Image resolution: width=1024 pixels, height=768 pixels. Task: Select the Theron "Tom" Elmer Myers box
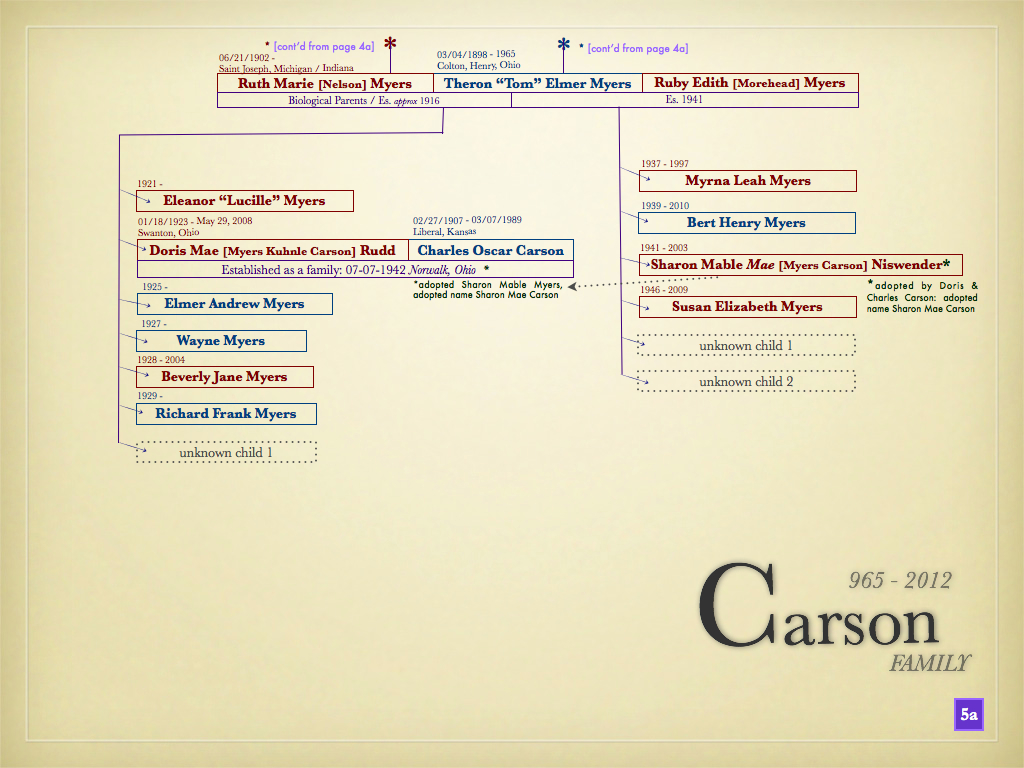[x=537, y=84]
